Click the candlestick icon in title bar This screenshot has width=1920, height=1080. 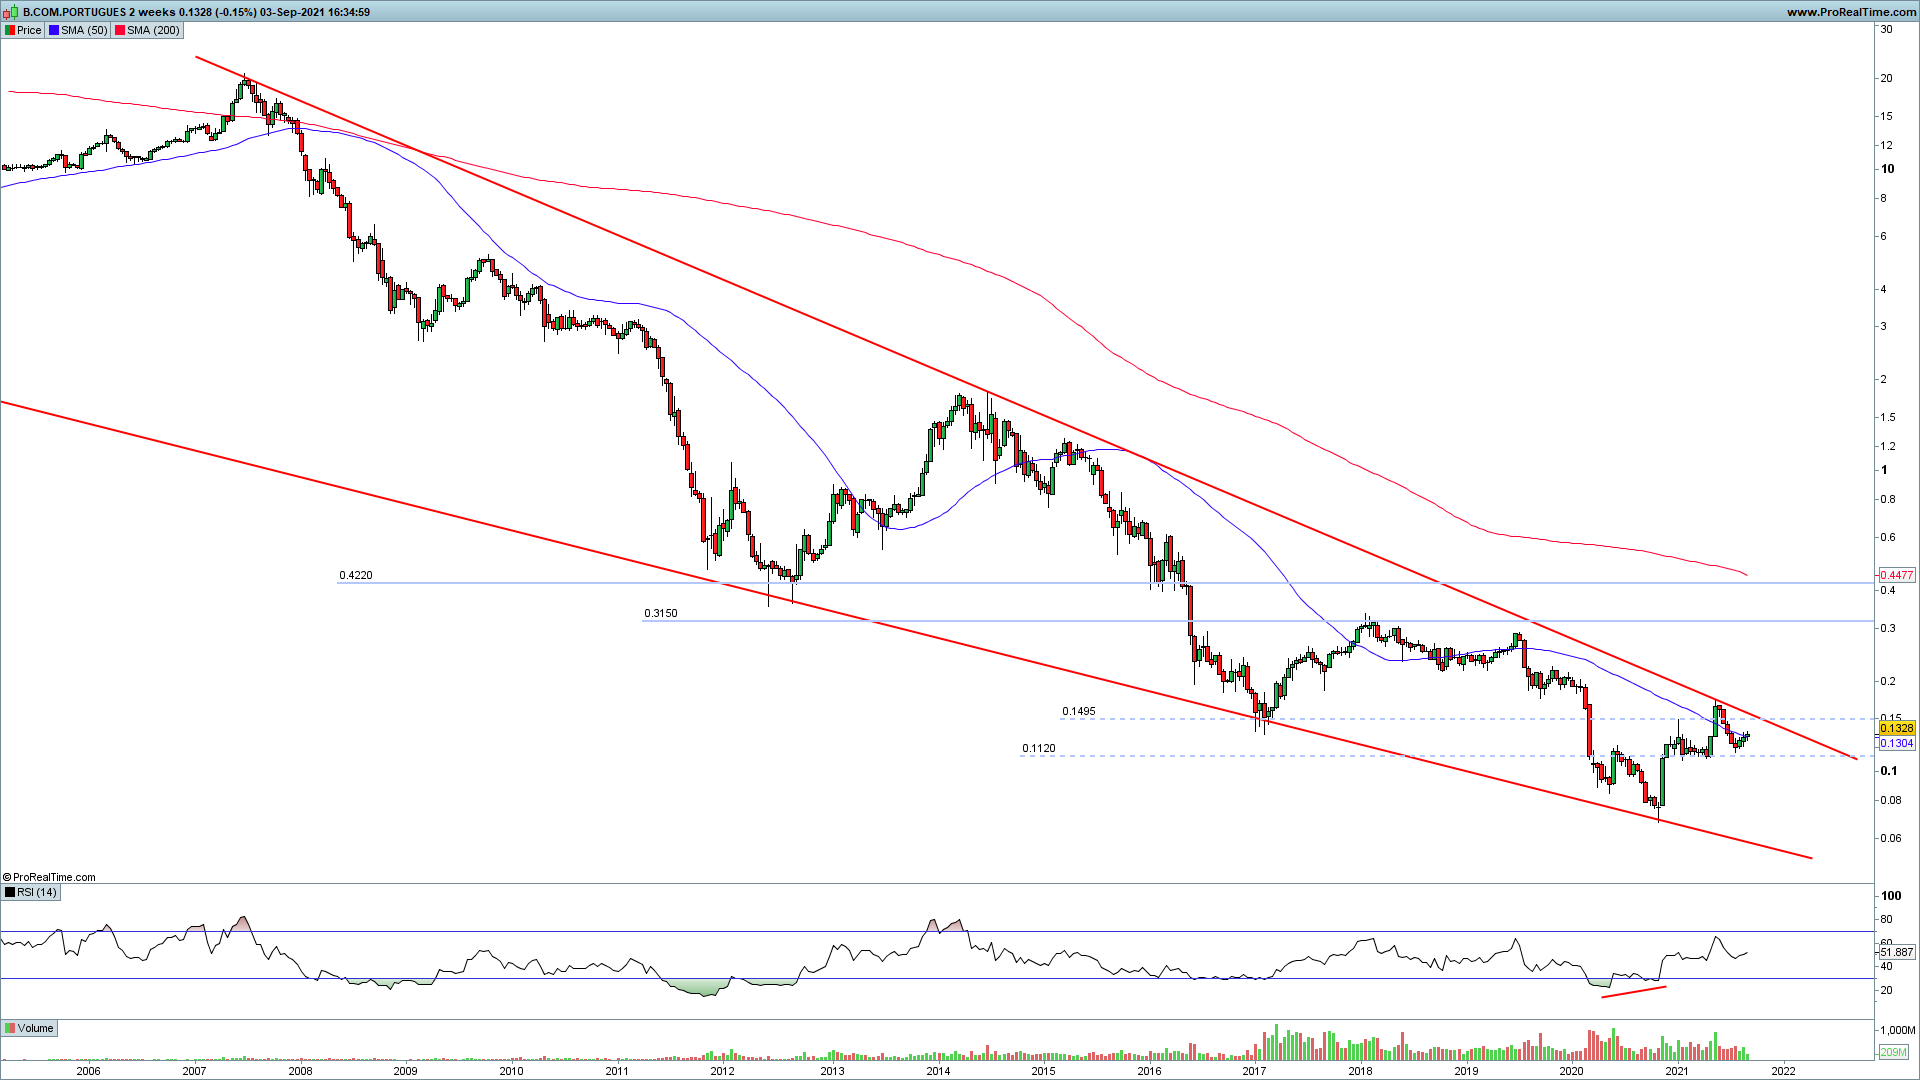(x=10, y=12)
